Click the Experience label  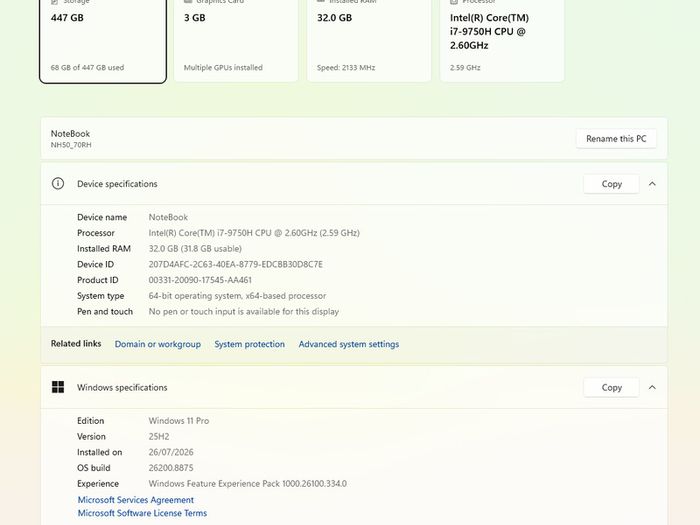tap(98, 484)
